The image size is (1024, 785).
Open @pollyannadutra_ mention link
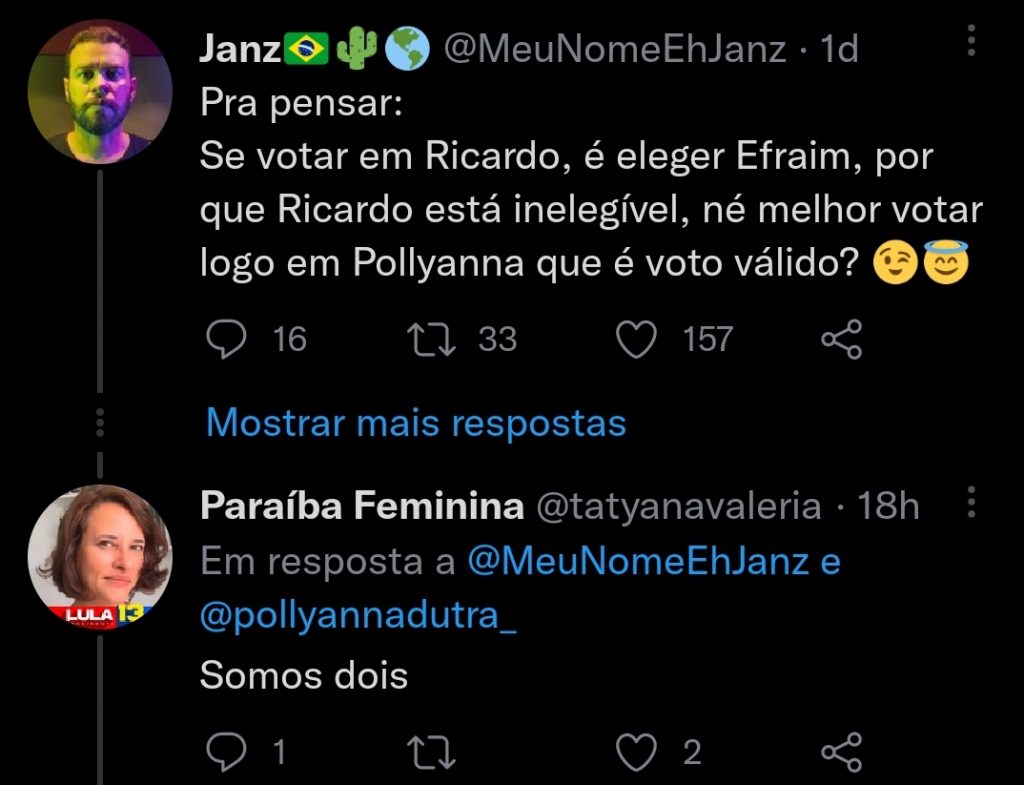[358, 616]
